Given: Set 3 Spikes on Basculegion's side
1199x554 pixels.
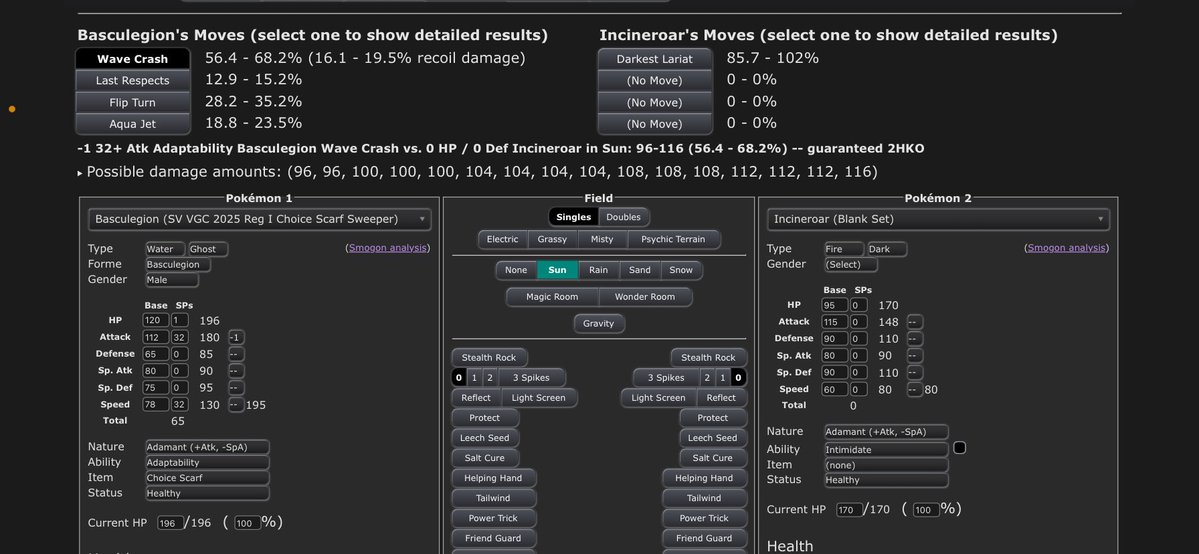Looking at the screenshot, I should click(x=531, y=378).
